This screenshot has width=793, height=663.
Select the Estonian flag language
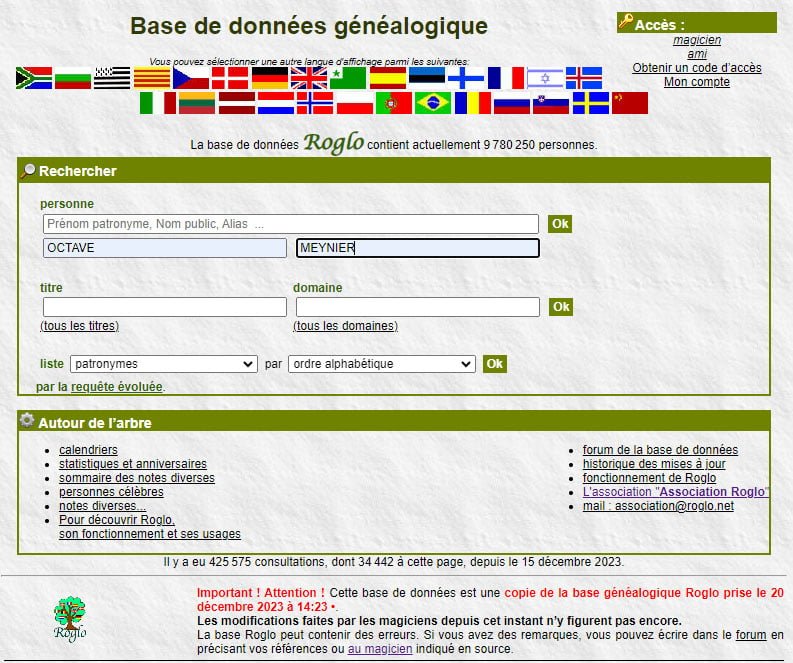427,78
